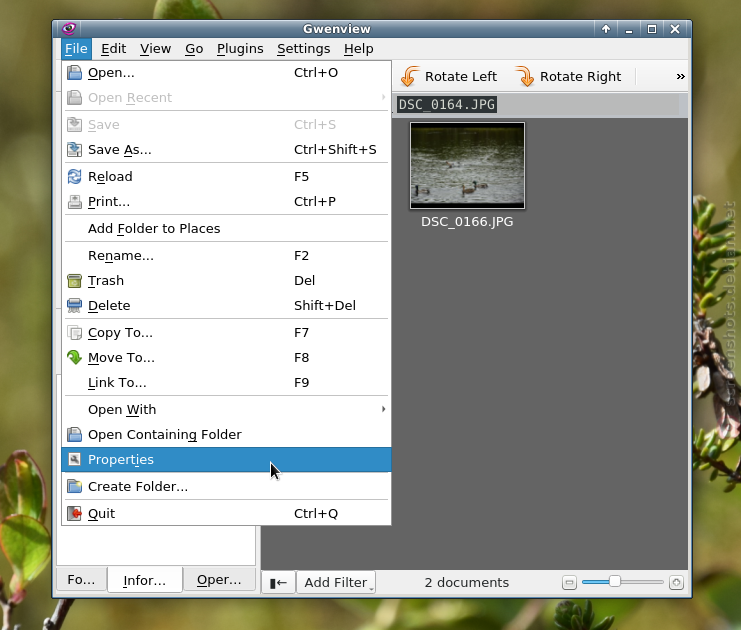Close the File menu via File
Screen dimensions: 741x630
76,49
